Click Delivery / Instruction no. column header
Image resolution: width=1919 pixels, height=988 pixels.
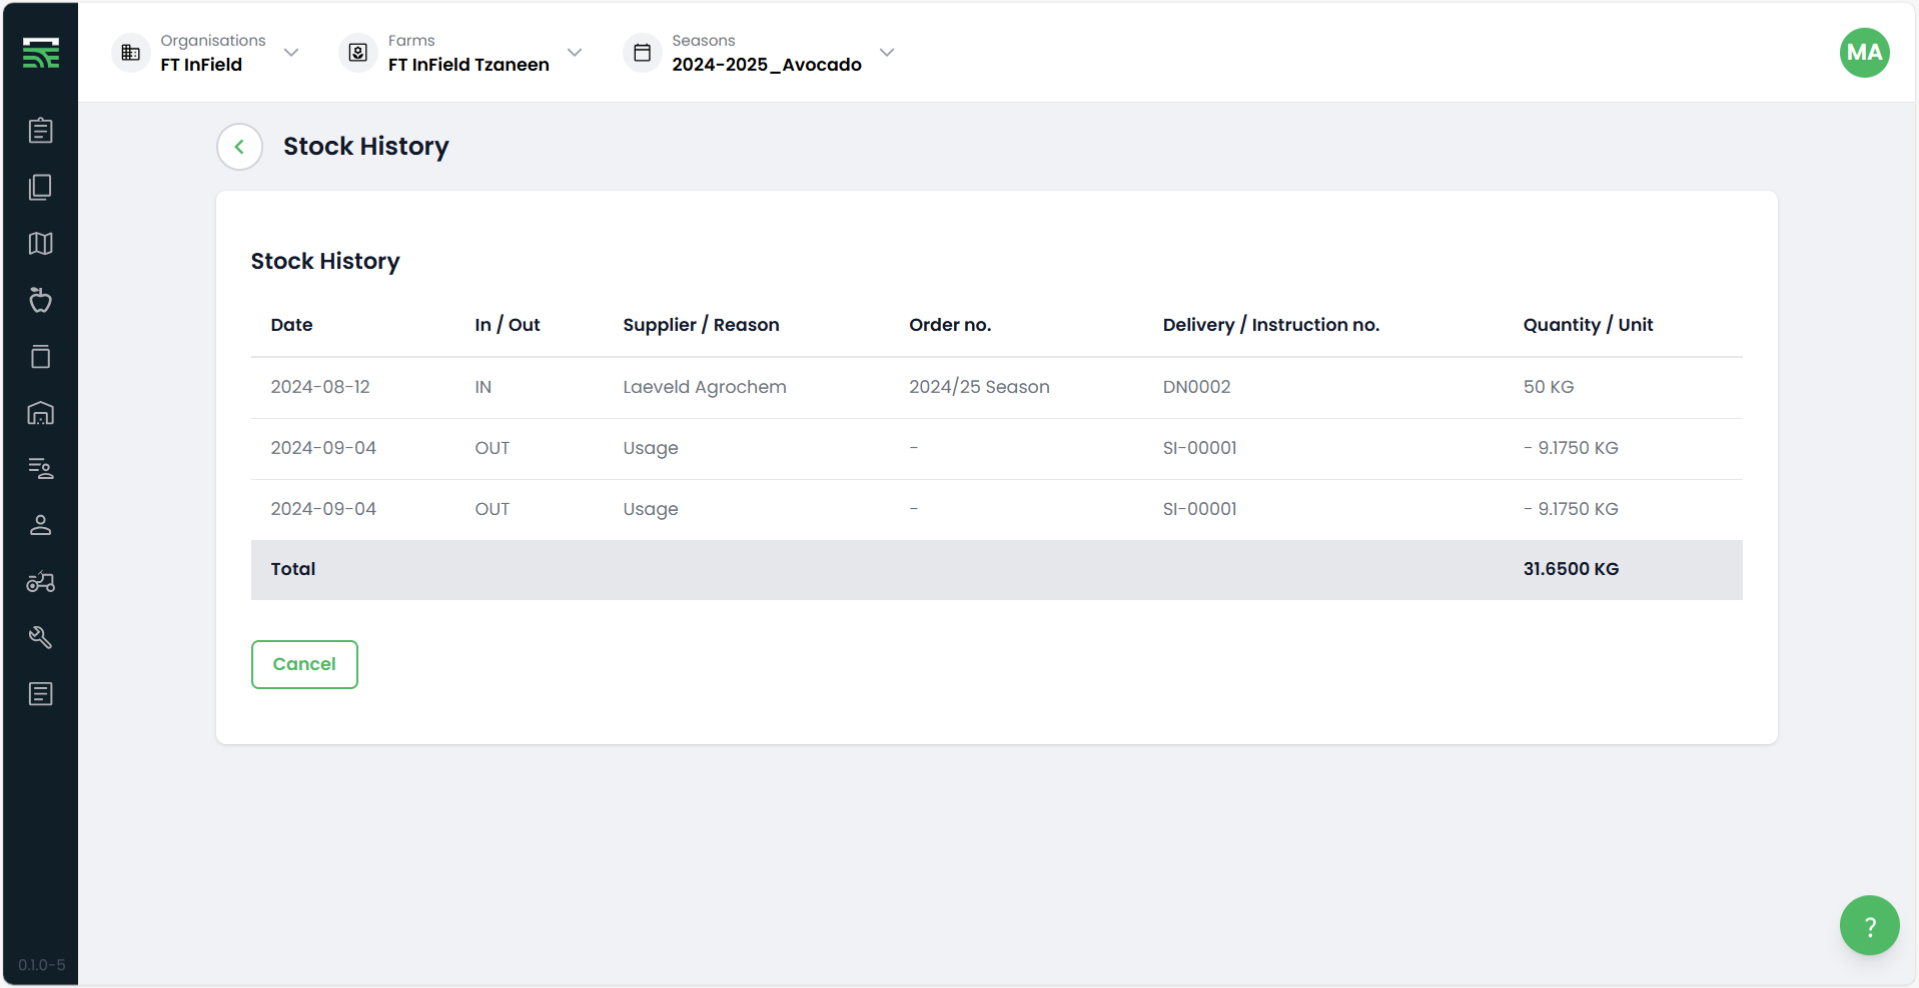point(1271,325)
